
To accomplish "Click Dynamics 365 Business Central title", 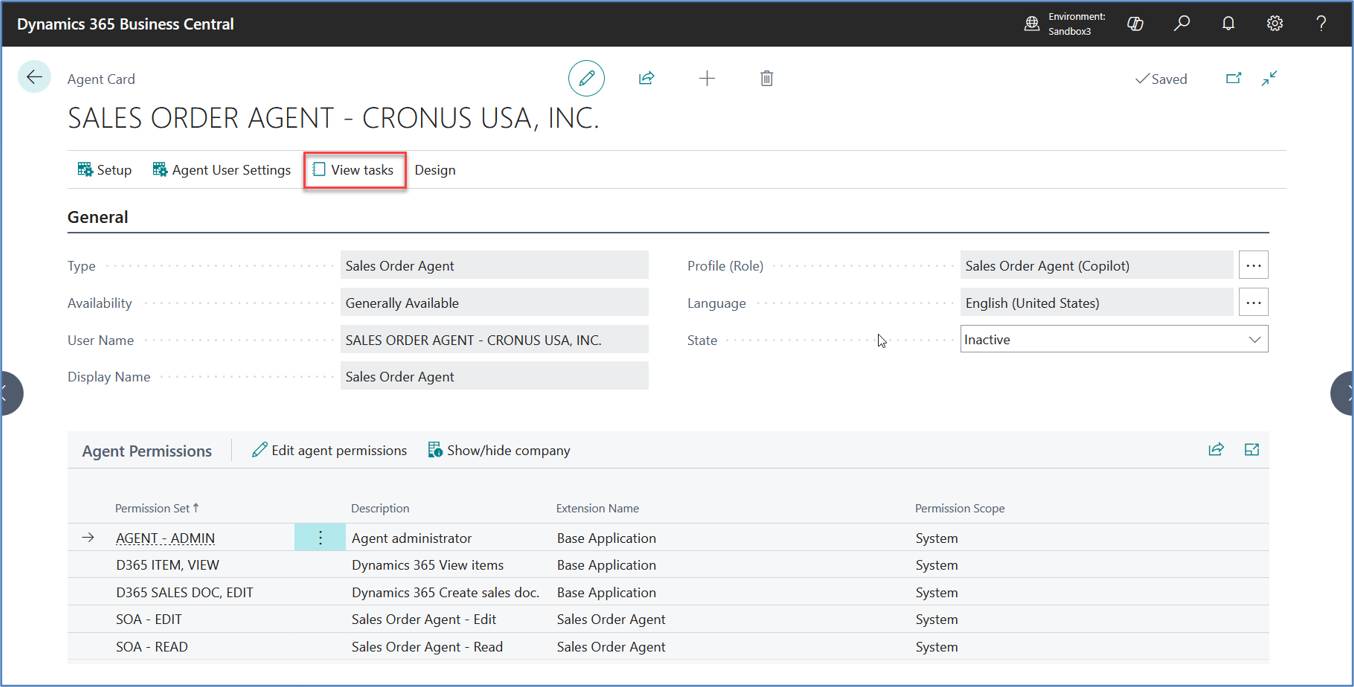I will (125, 24).
